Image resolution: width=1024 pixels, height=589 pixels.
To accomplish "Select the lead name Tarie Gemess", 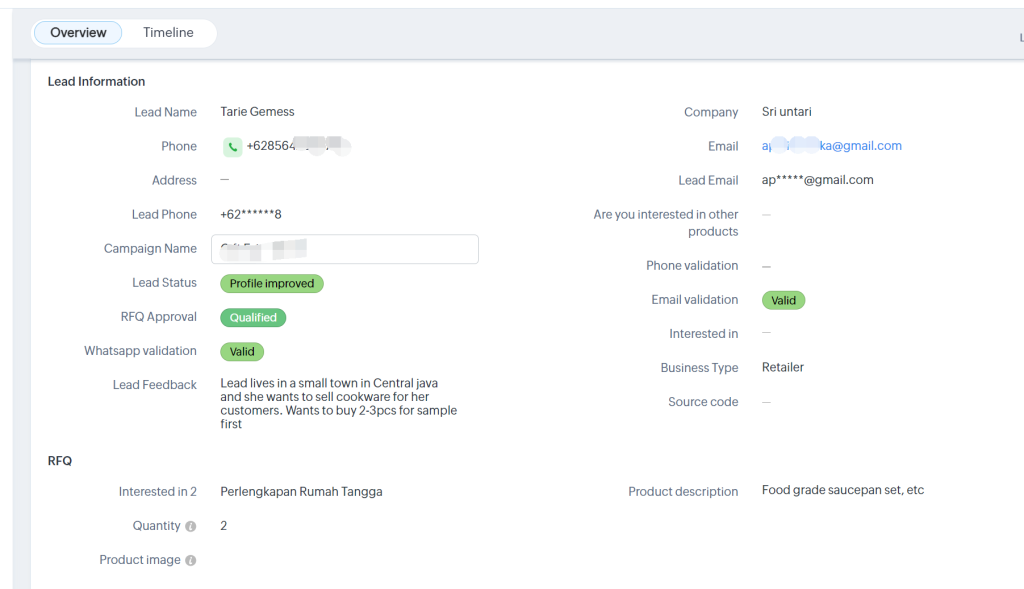I will point(257,112).
